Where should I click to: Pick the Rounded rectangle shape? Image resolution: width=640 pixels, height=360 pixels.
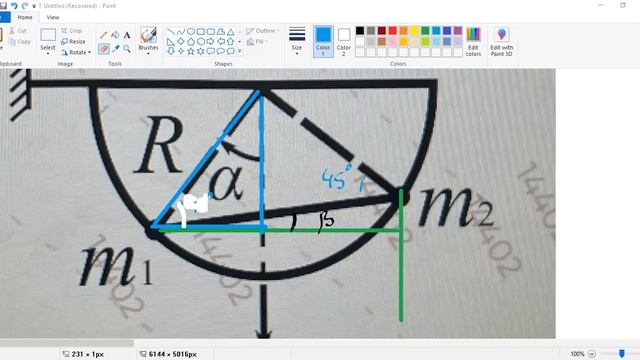tap(211, 31)
